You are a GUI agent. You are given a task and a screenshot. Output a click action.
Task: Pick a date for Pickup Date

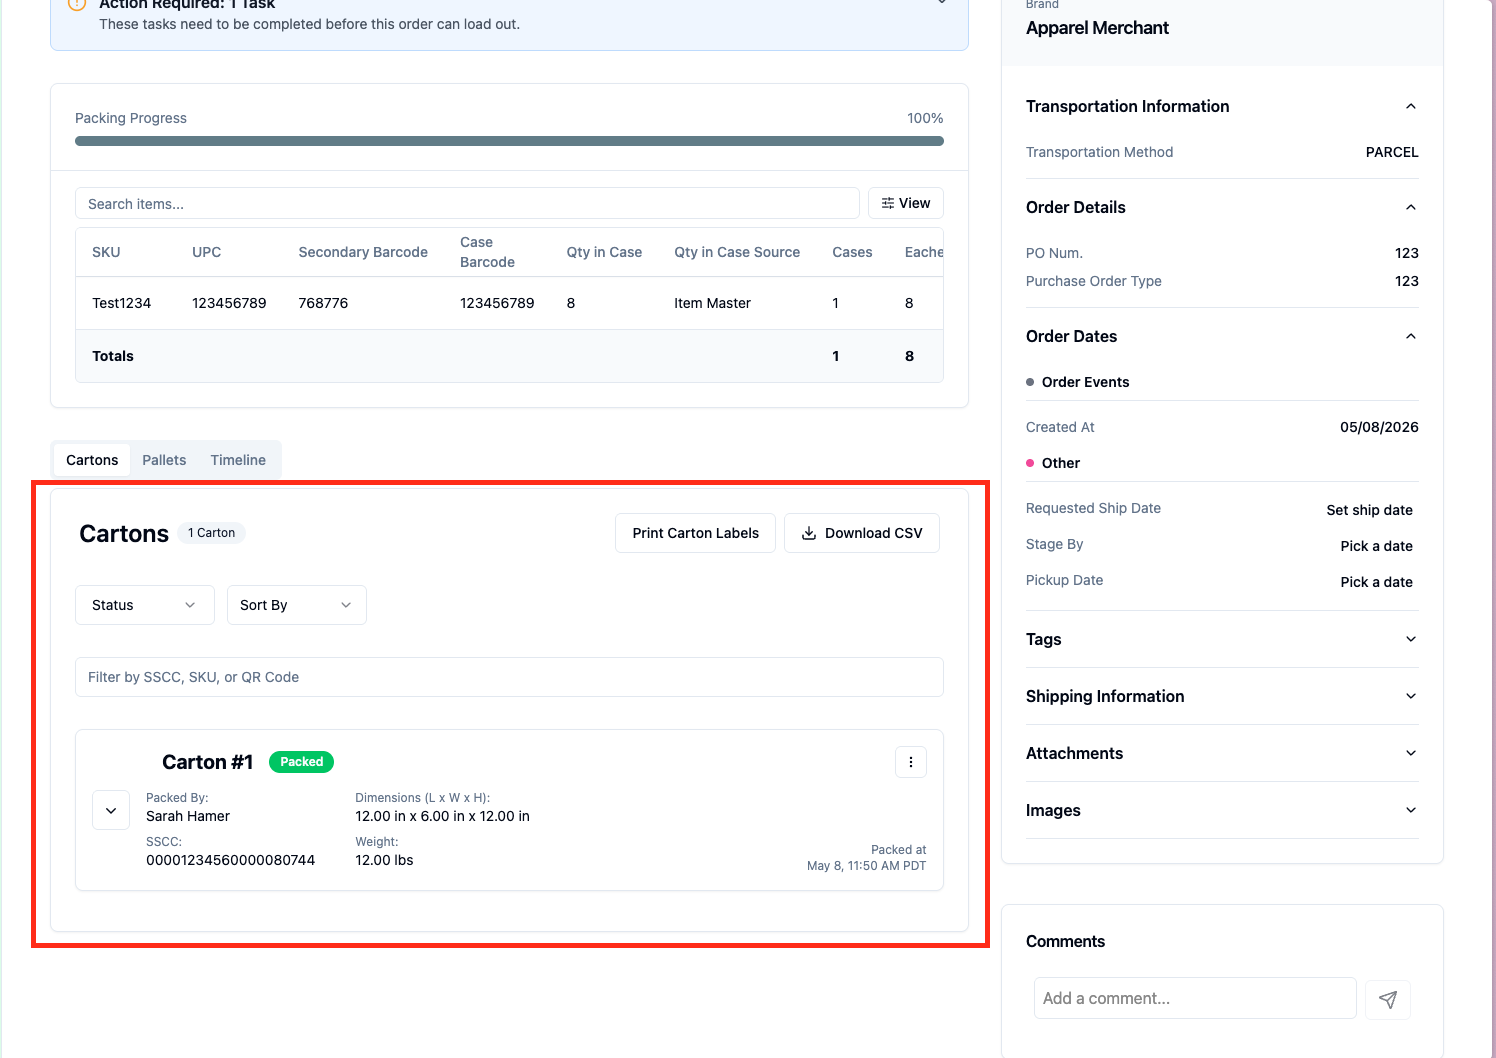pyautogui.click(x=1376, y=582)
